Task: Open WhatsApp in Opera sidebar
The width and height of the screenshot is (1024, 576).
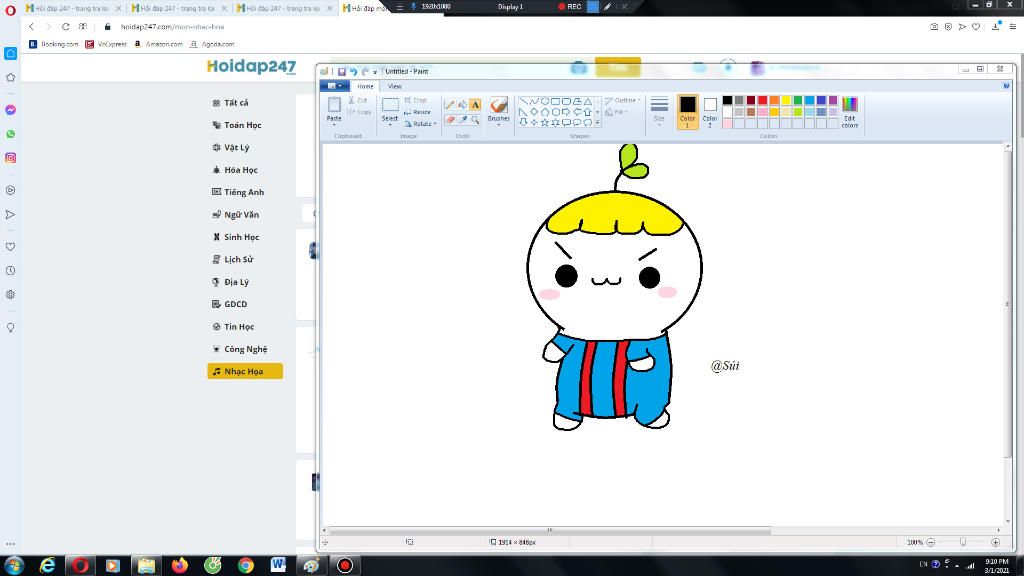Action: coord(10,134)
